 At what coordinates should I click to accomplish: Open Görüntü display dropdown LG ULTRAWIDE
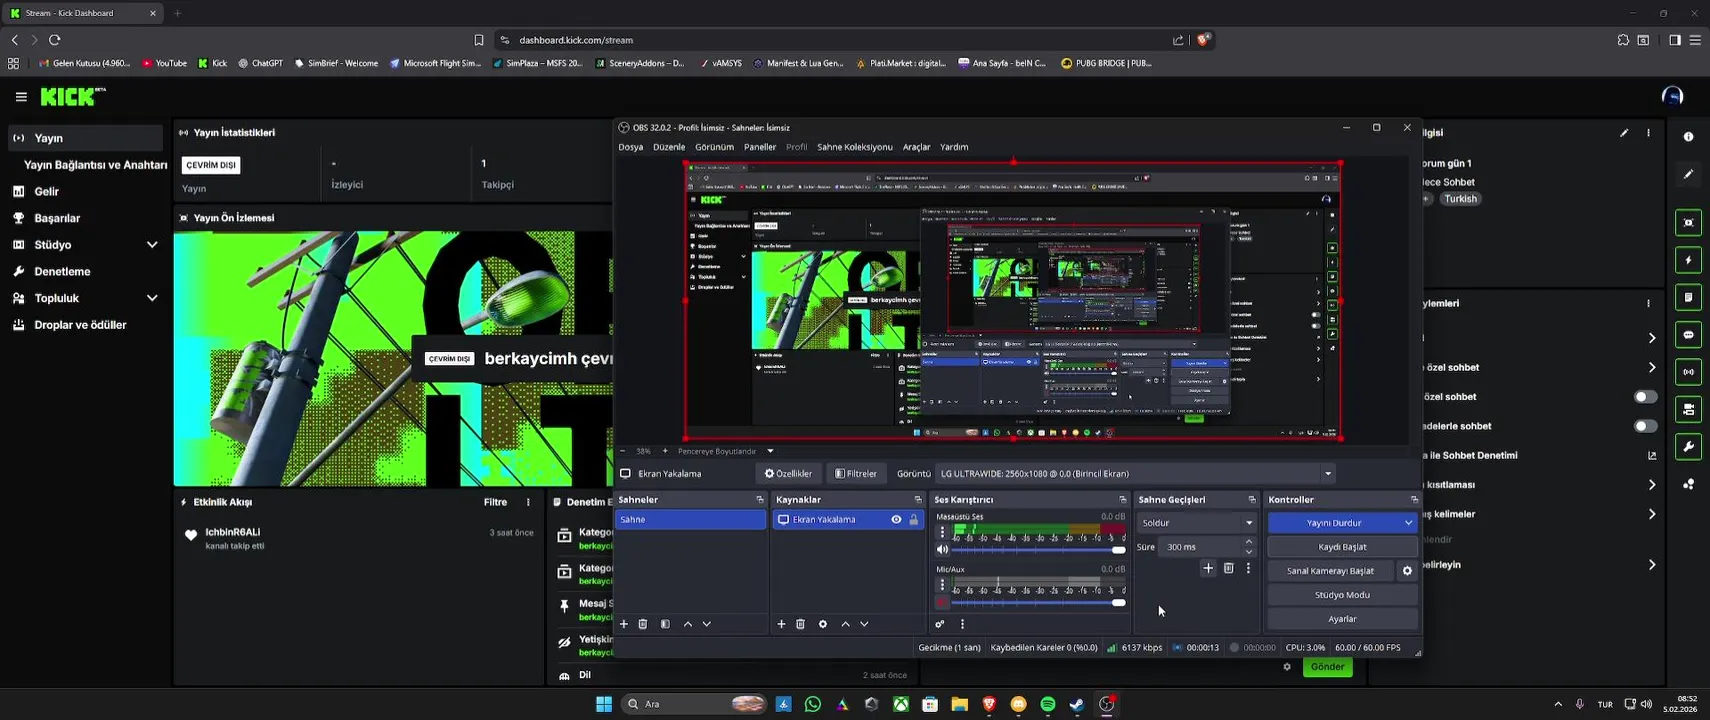coord(1136,474)
